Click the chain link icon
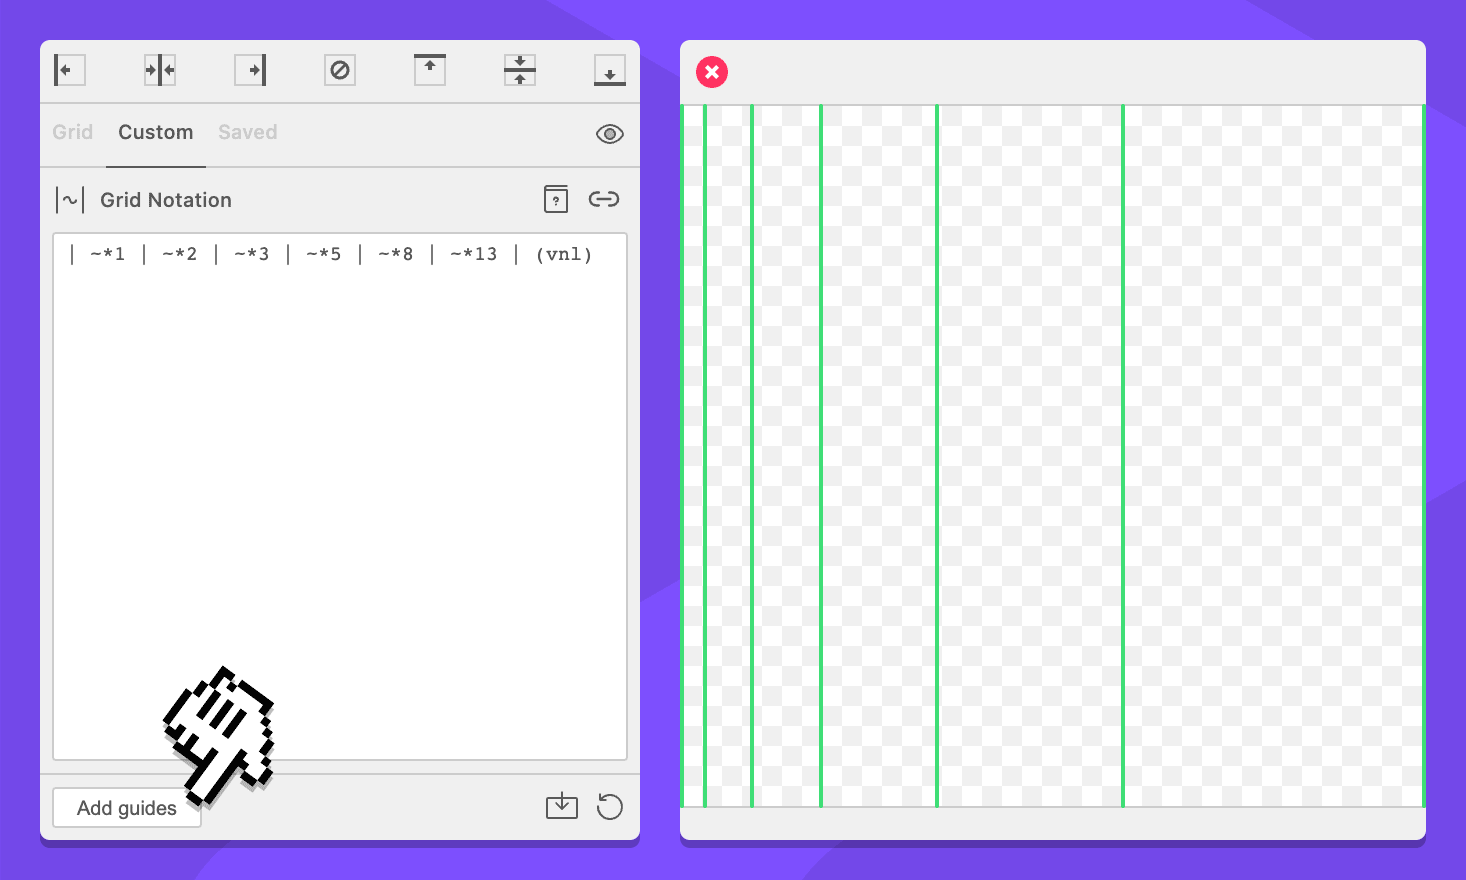 604,199
